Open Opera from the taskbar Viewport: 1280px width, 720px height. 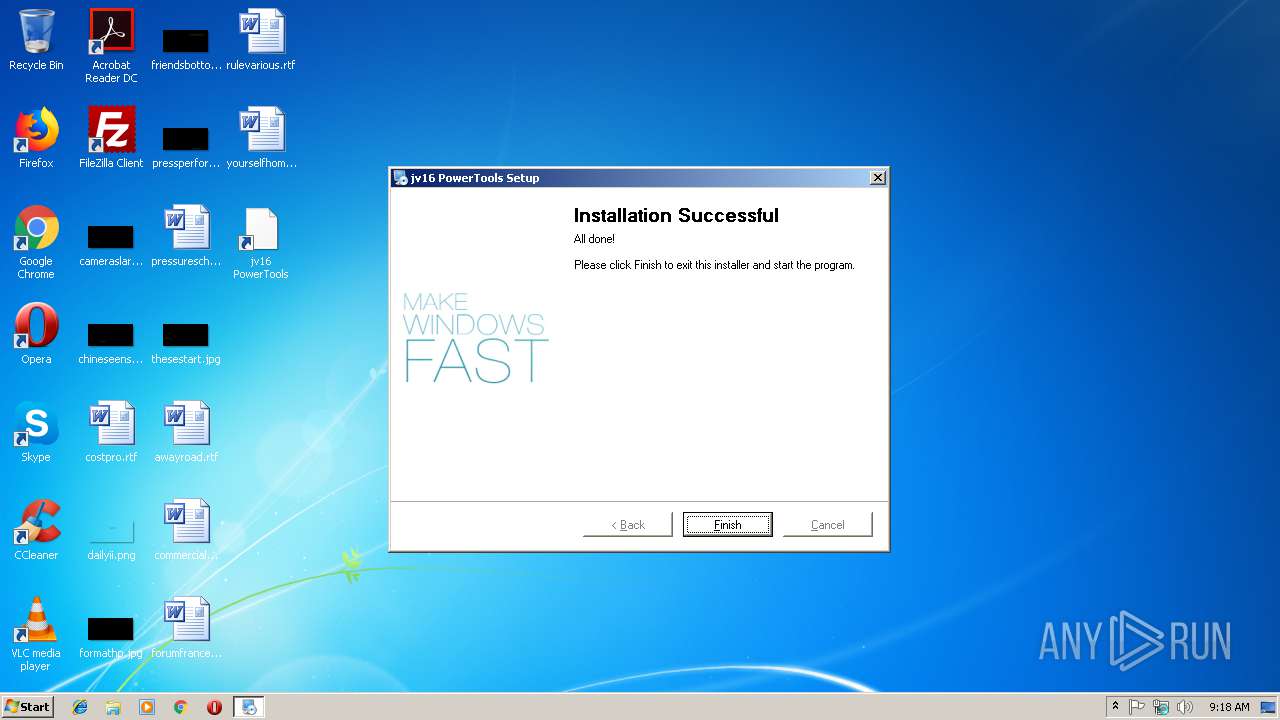[214, 707]
